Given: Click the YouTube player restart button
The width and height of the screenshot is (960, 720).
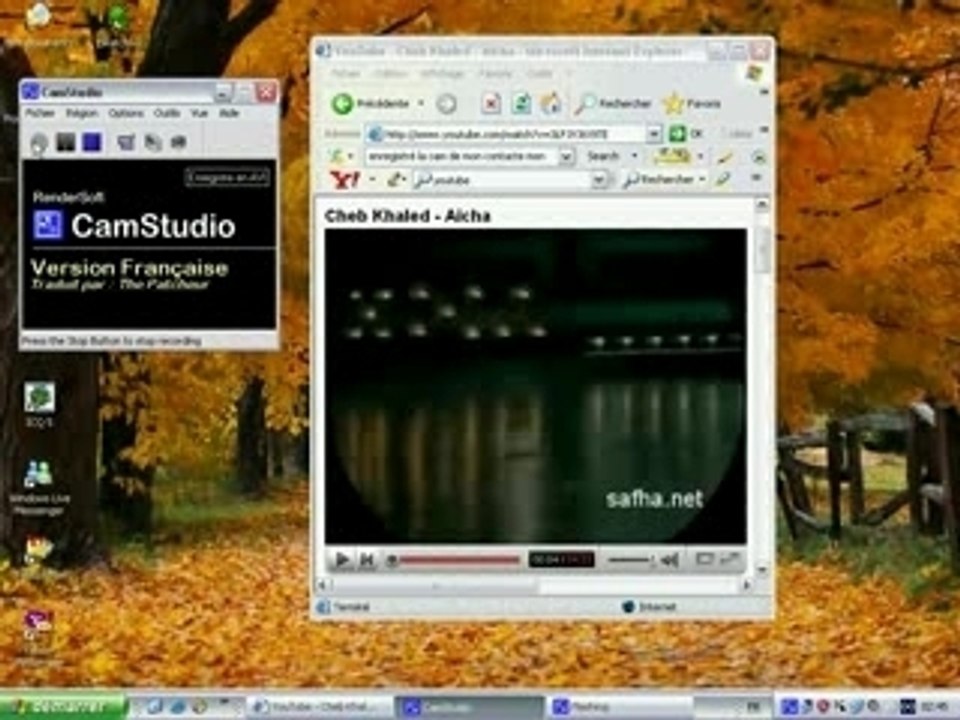Looking at the screenshot, I should click(x=366, y=560).
